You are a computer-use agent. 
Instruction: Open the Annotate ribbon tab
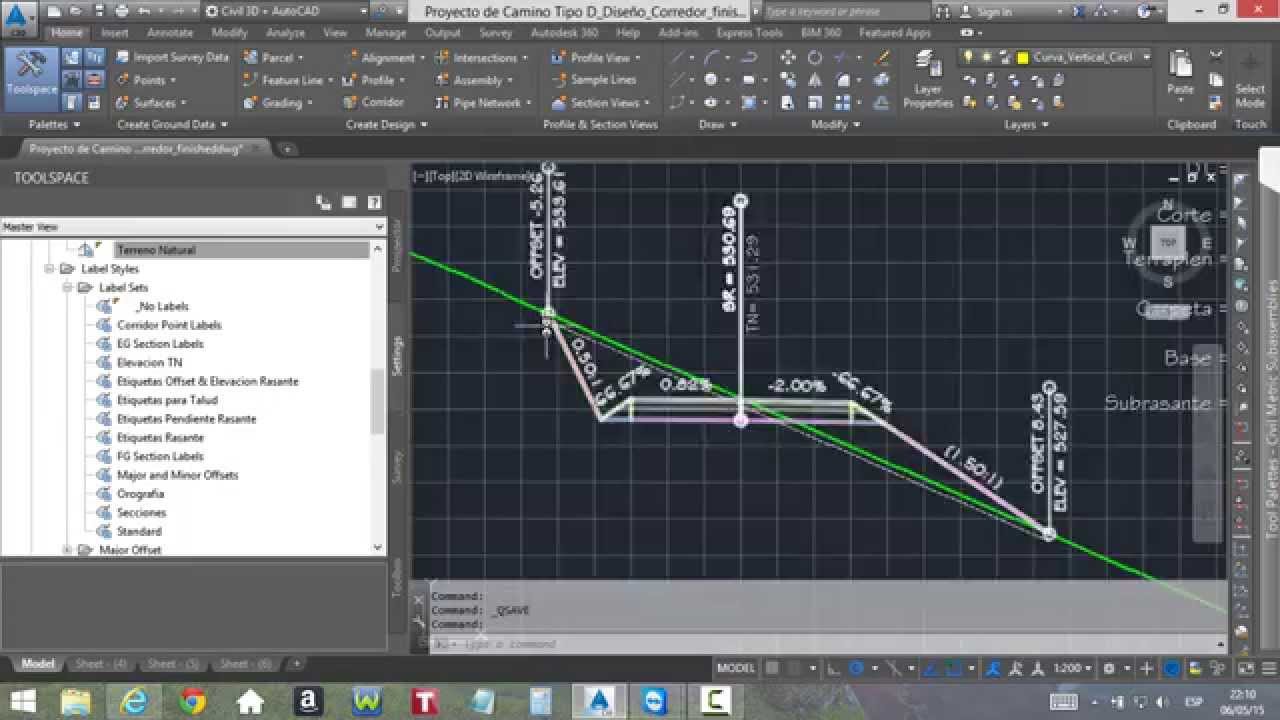(170, 32)
